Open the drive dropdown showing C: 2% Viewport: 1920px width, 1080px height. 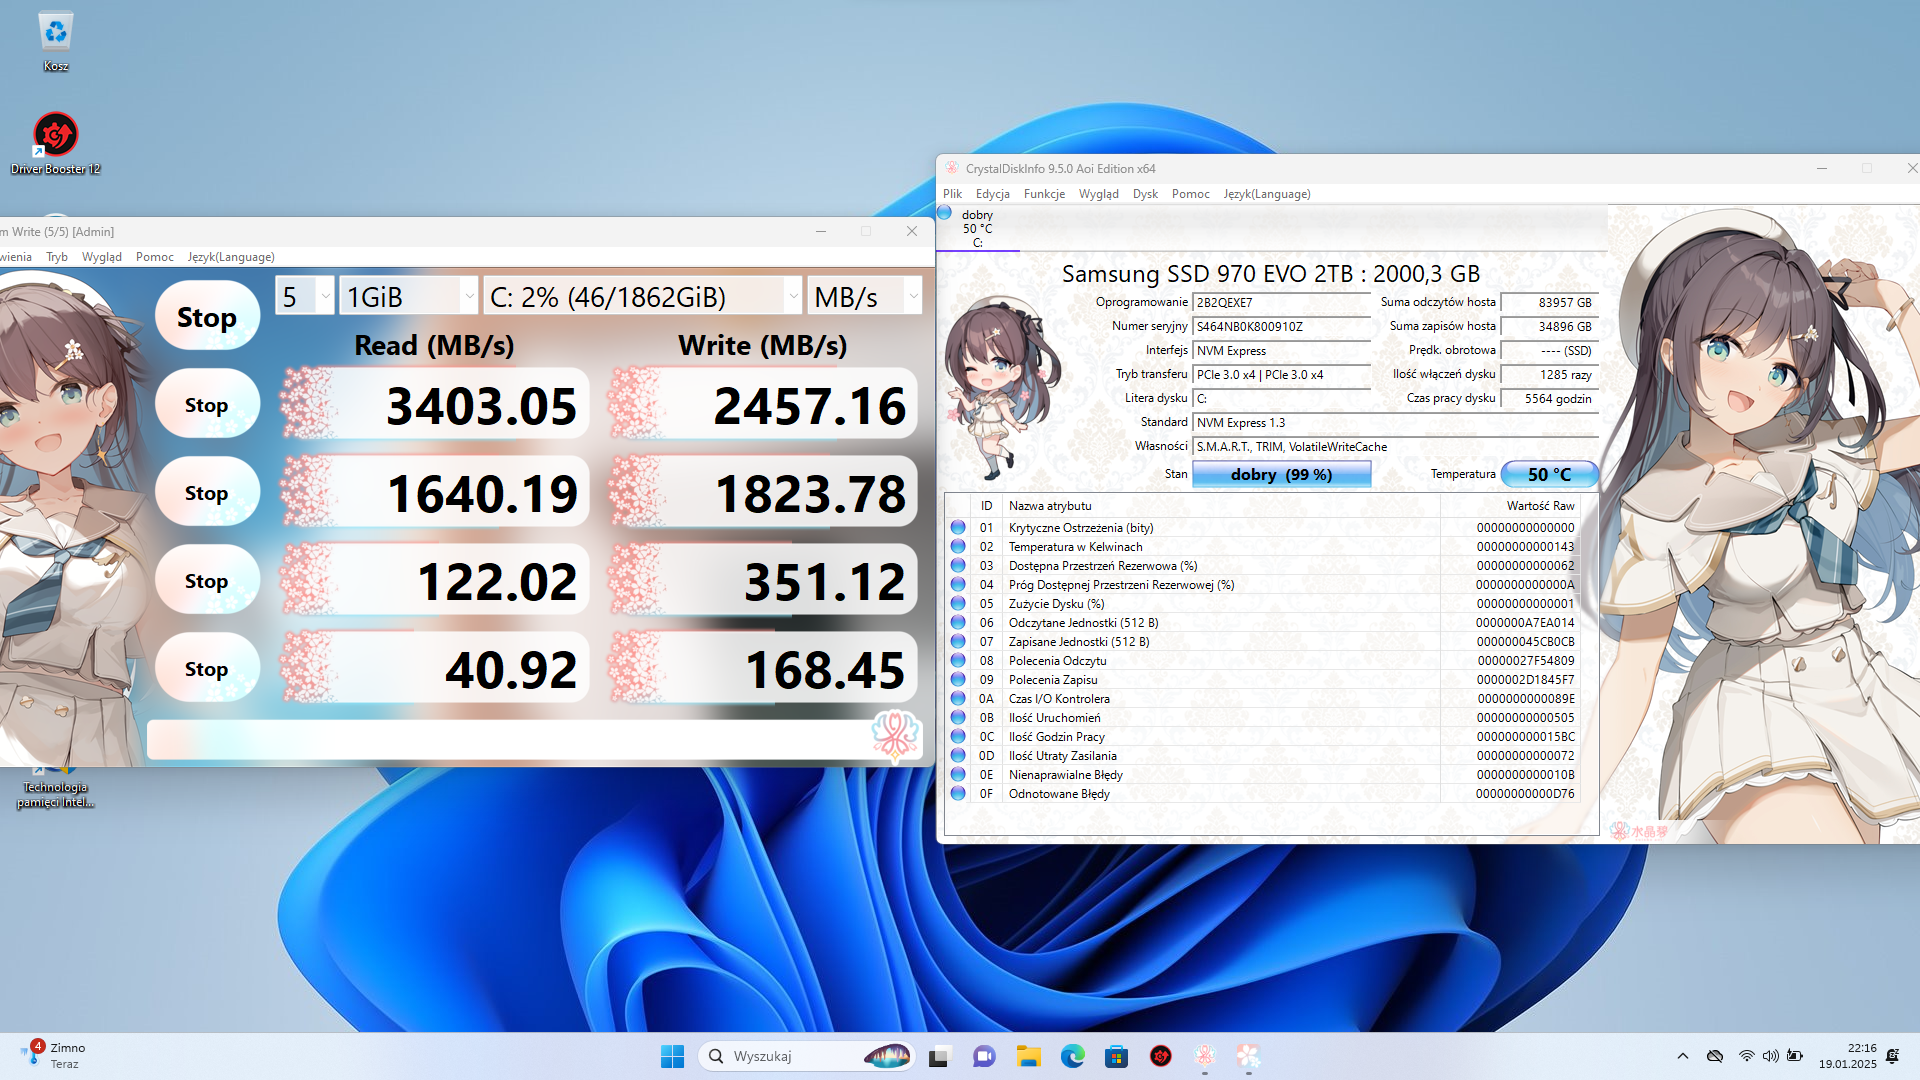click(643, 296)
